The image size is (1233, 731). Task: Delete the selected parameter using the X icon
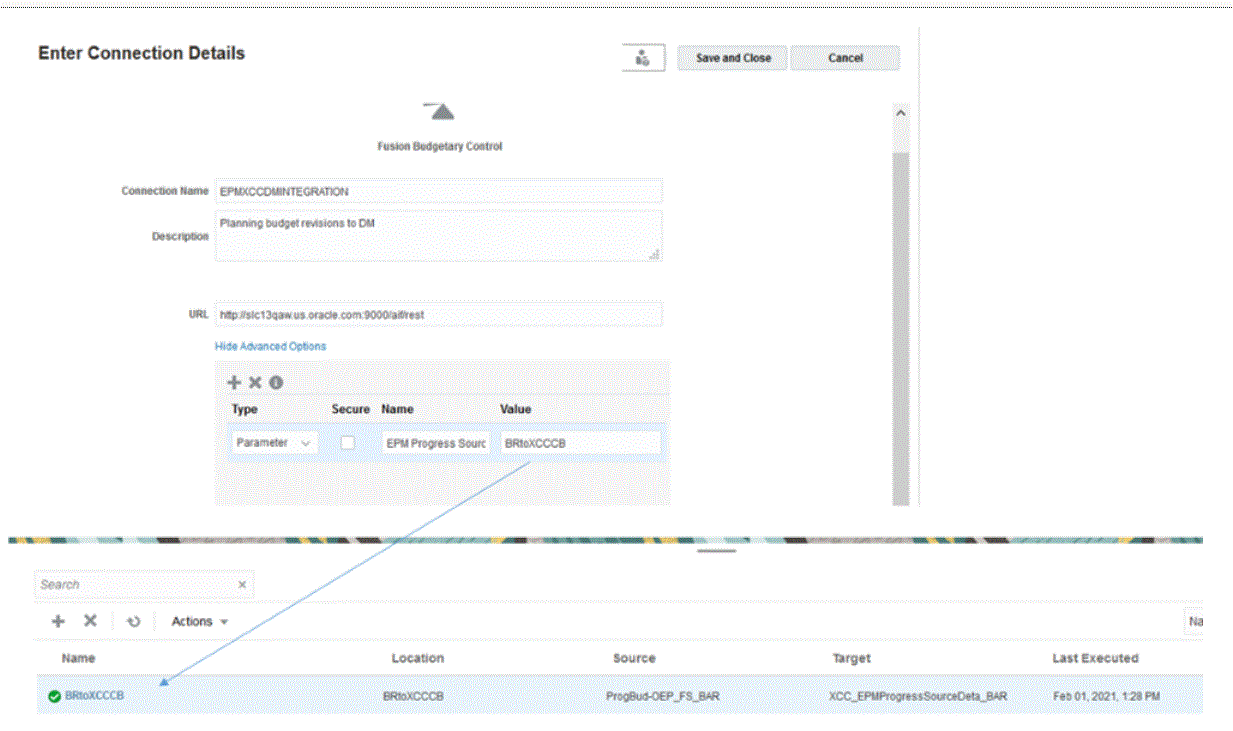pyautogui.click(x=254, y=382)
